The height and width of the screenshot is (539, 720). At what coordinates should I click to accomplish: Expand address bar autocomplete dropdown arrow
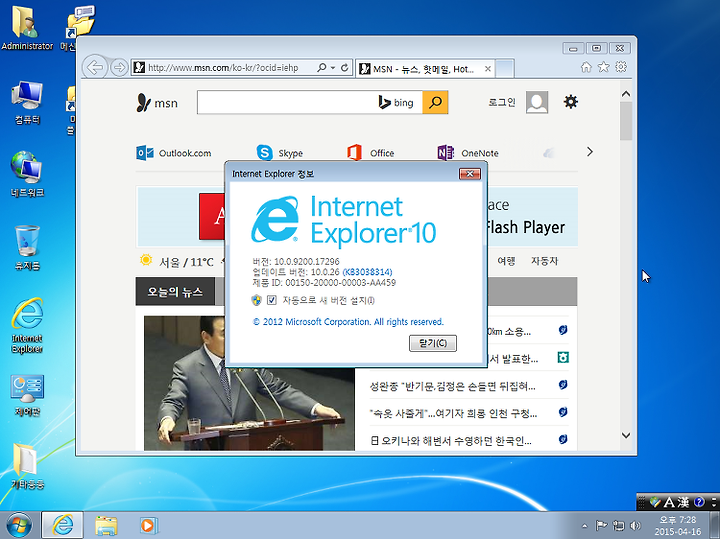click(x=333, y=68)
